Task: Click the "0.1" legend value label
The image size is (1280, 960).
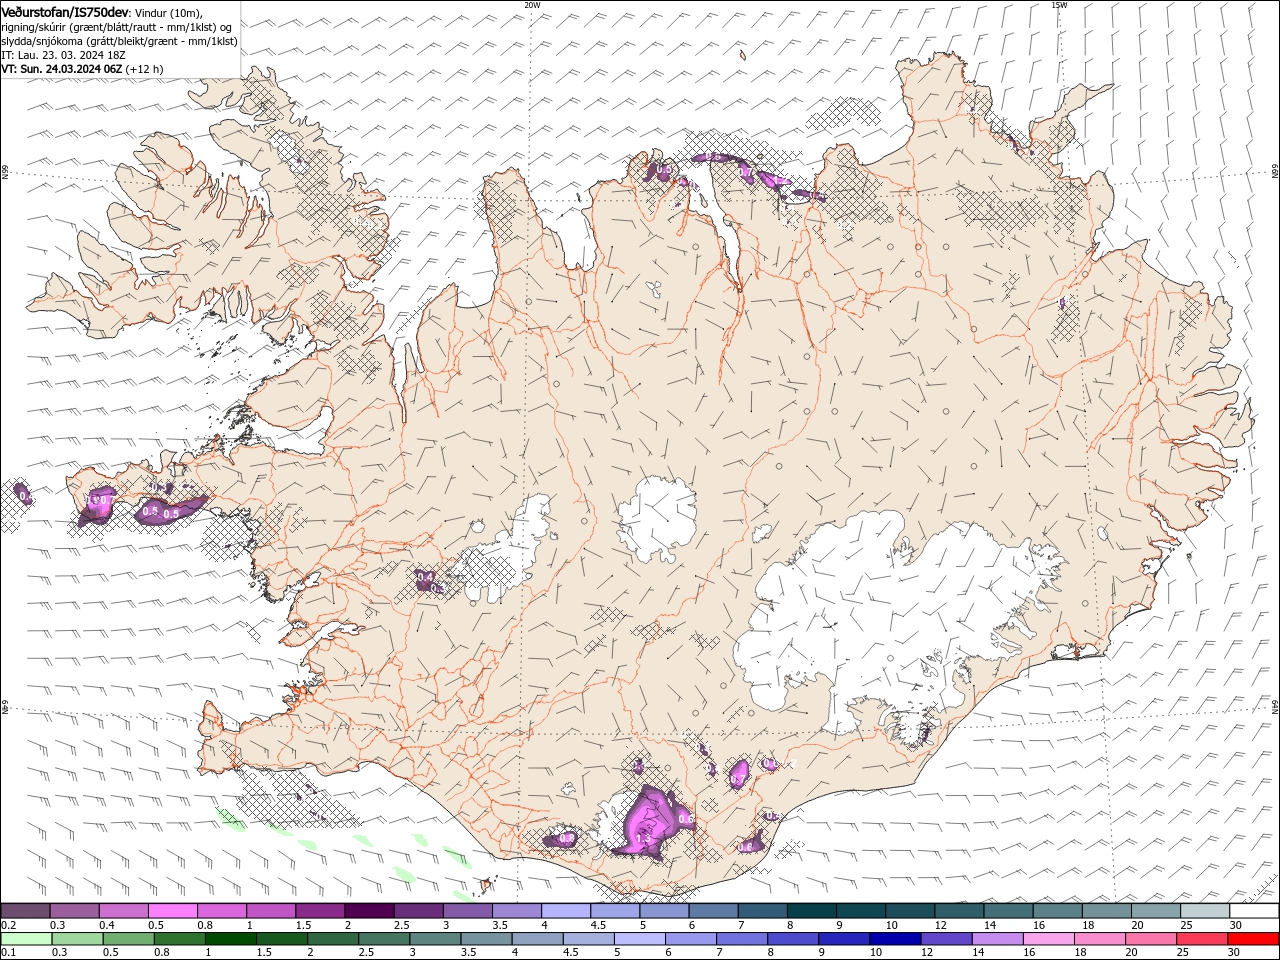Action: coord(8,953)
